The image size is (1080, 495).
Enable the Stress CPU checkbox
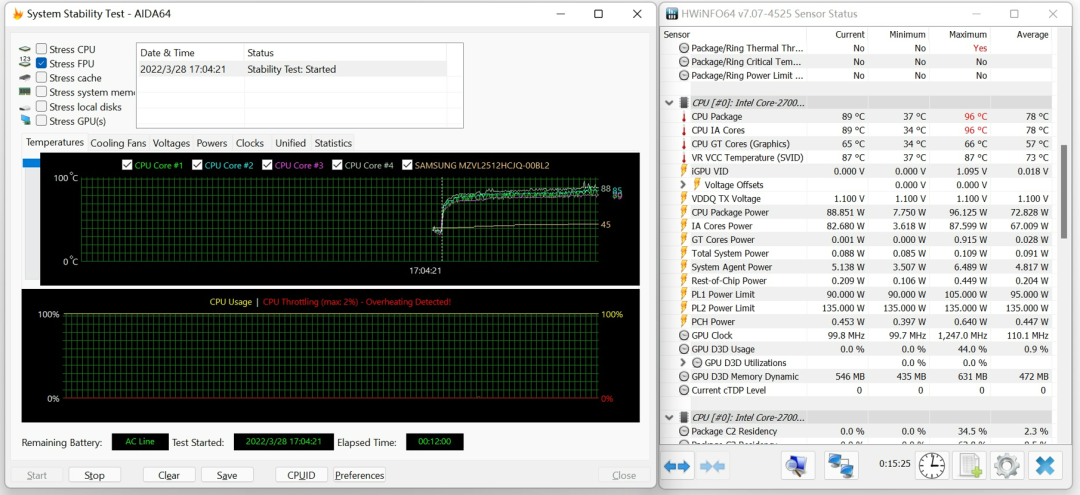[42, 49]
